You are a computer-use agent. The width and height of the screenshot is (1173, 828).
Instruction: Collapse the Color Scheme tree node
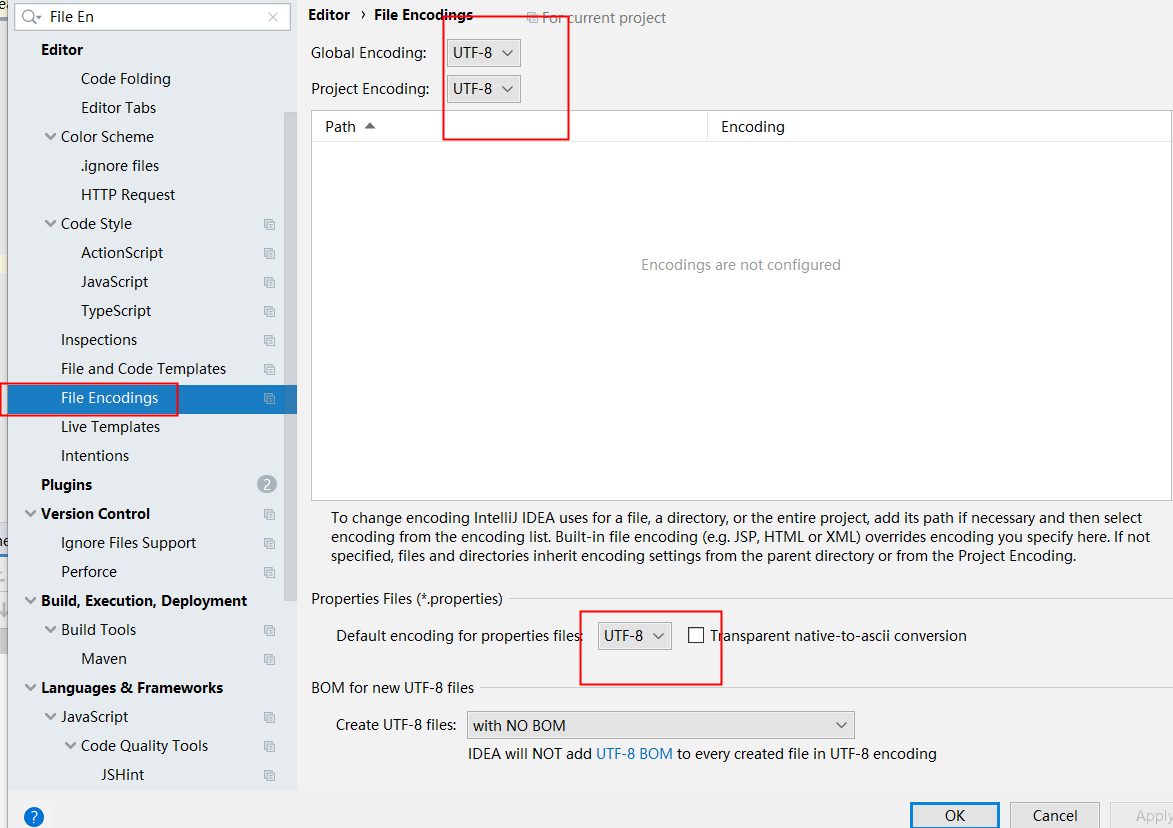point(50,137)
